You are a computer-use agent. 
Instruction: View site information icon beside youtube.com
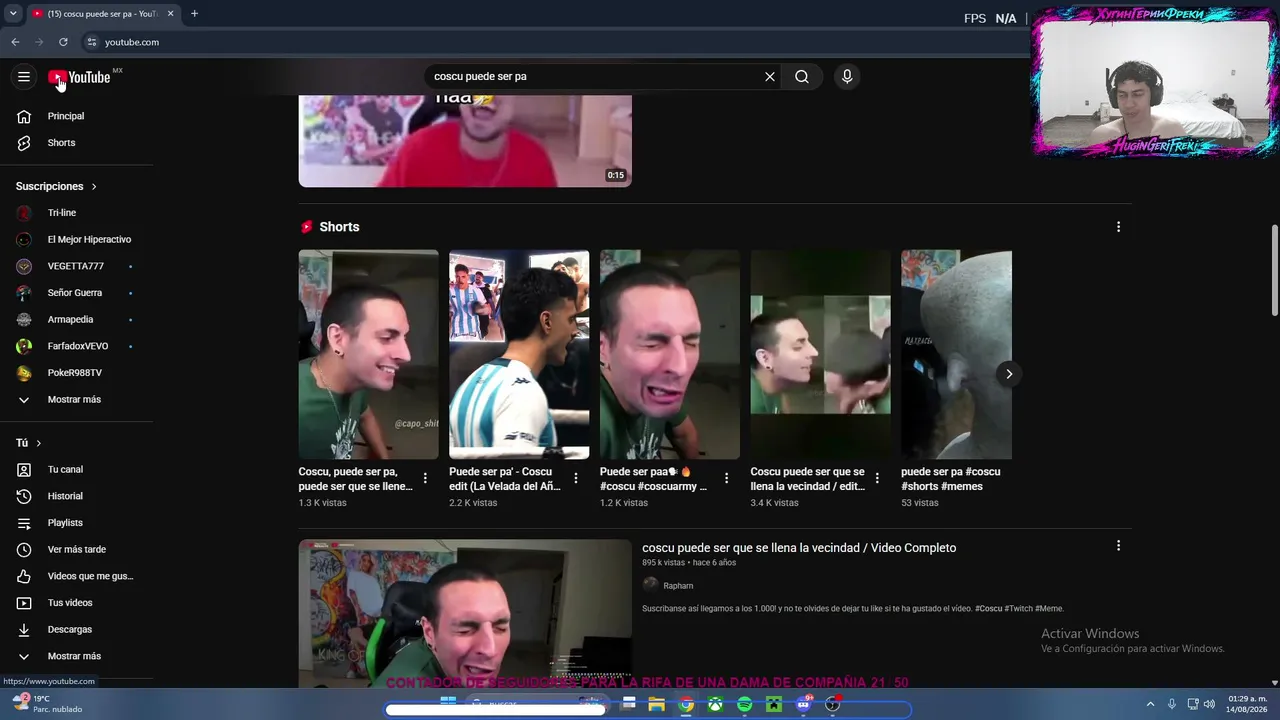coord(91,42)
